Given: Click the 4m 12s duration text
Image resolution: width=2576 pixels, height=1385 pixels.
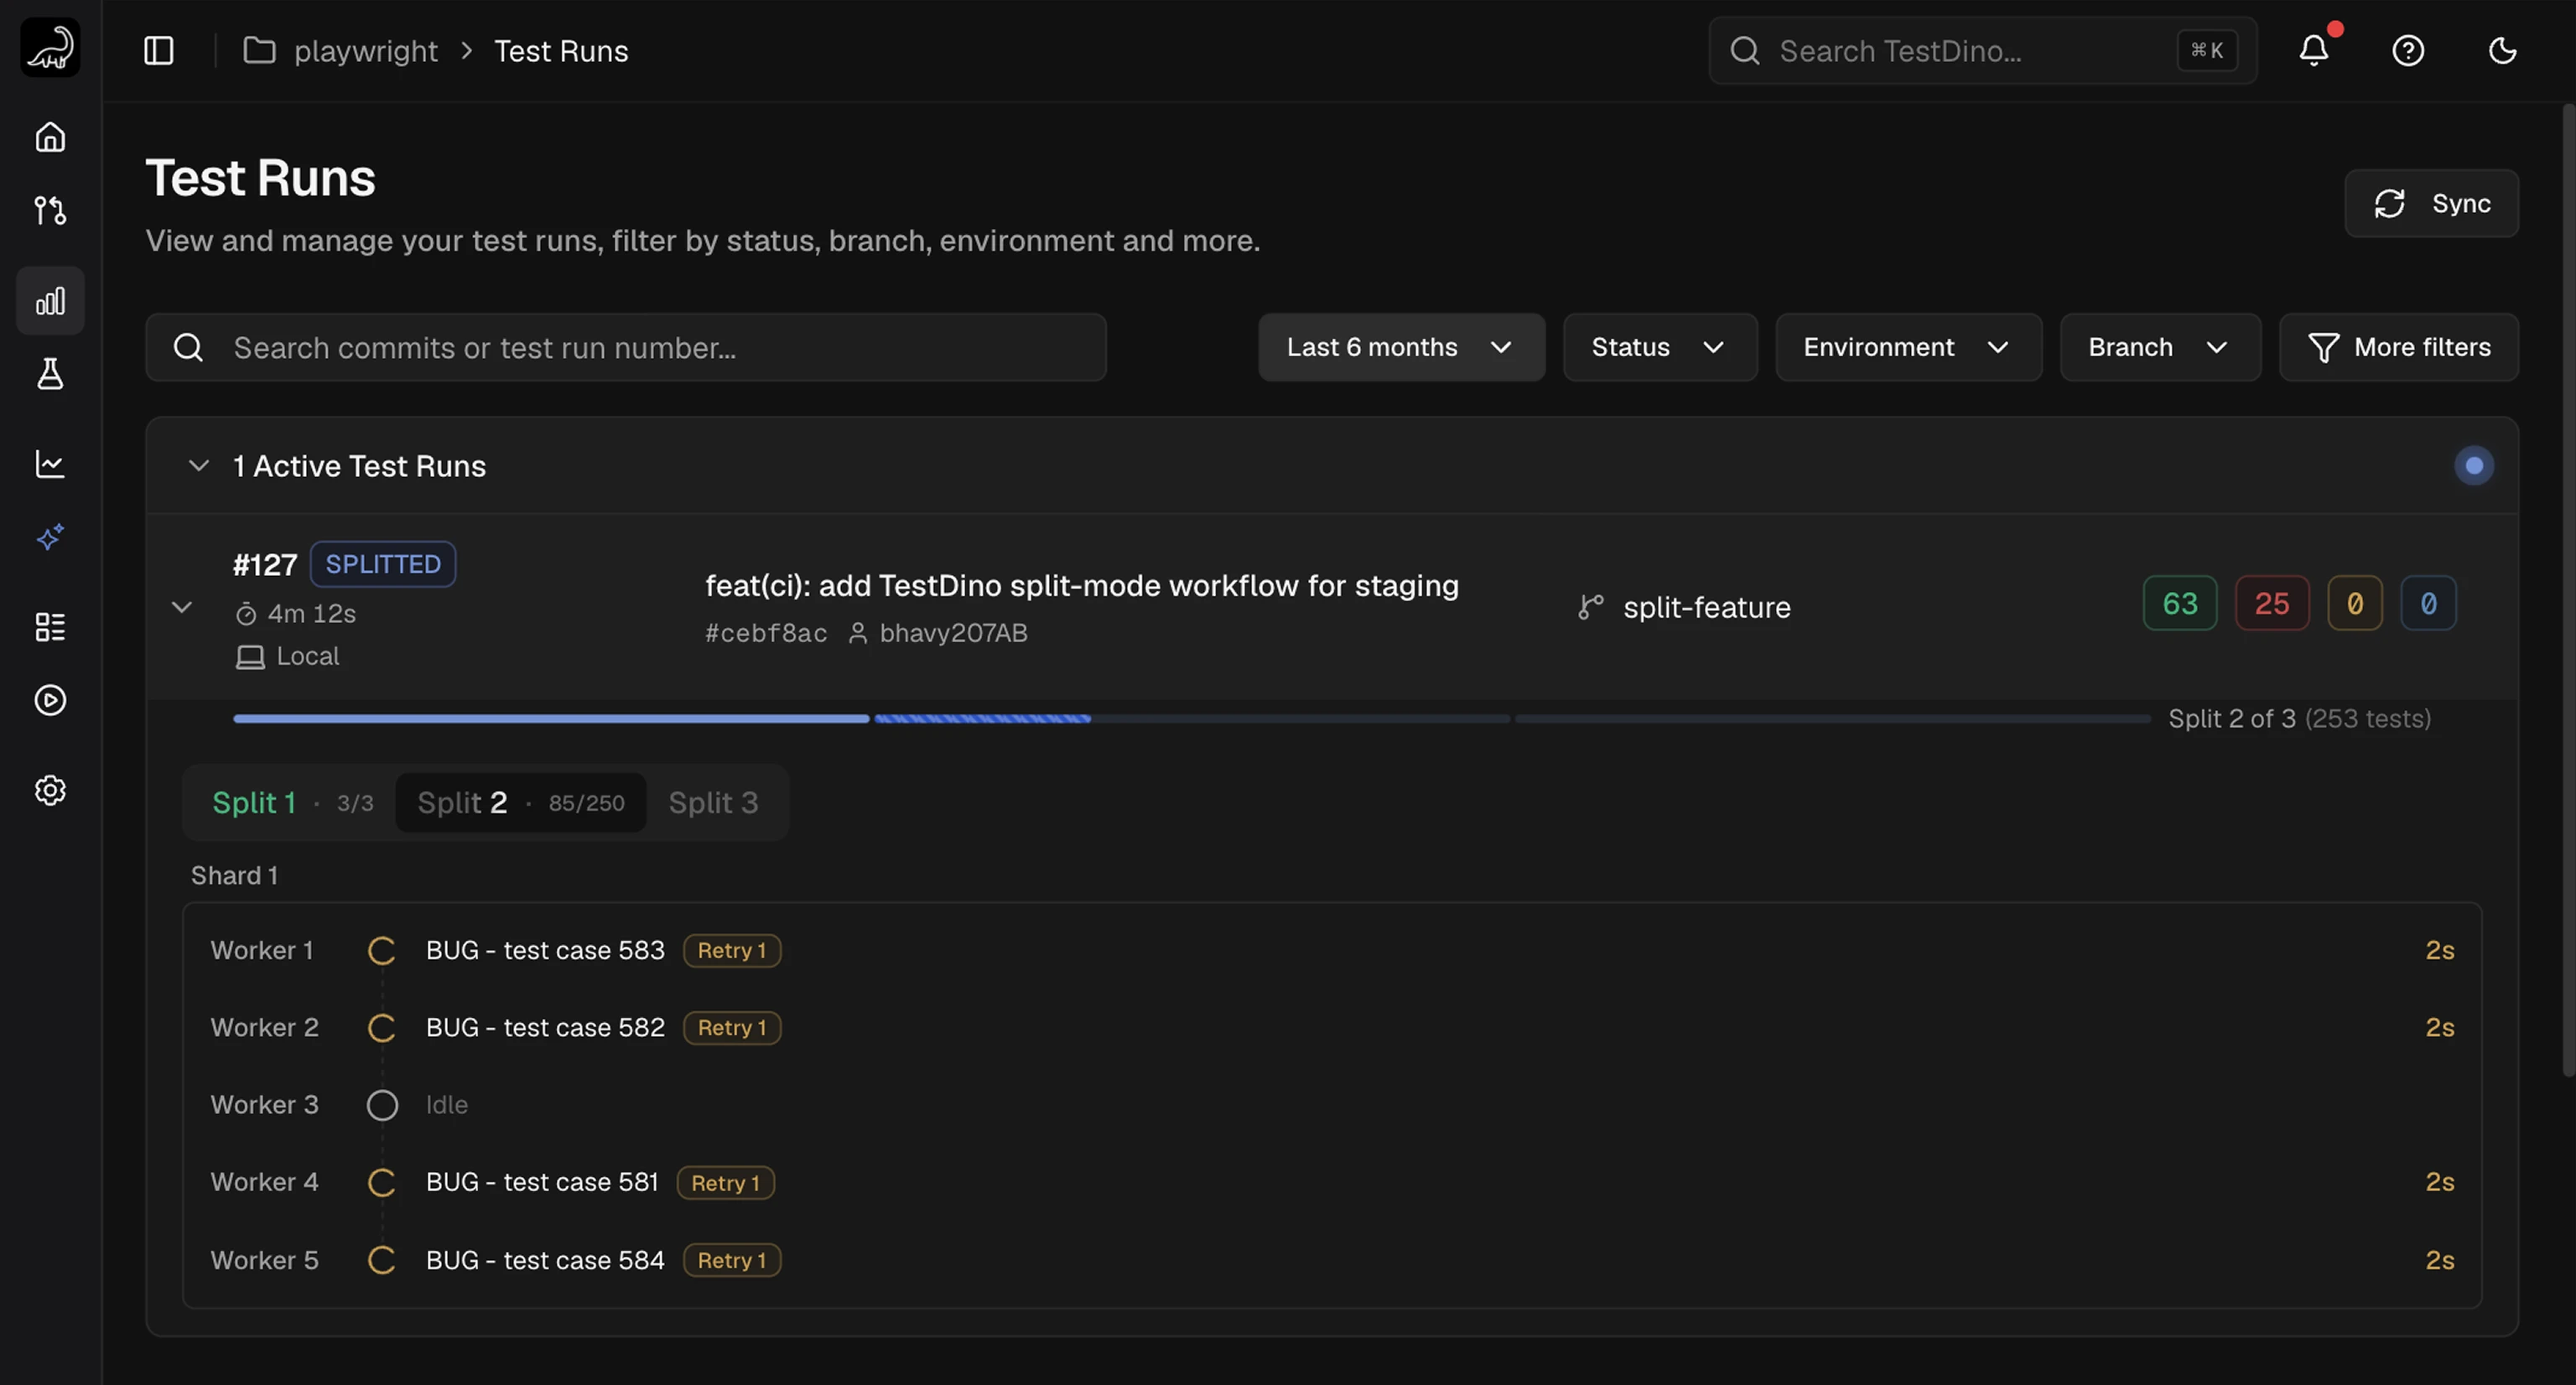Looking at the screenshot, I should point(311,613).
